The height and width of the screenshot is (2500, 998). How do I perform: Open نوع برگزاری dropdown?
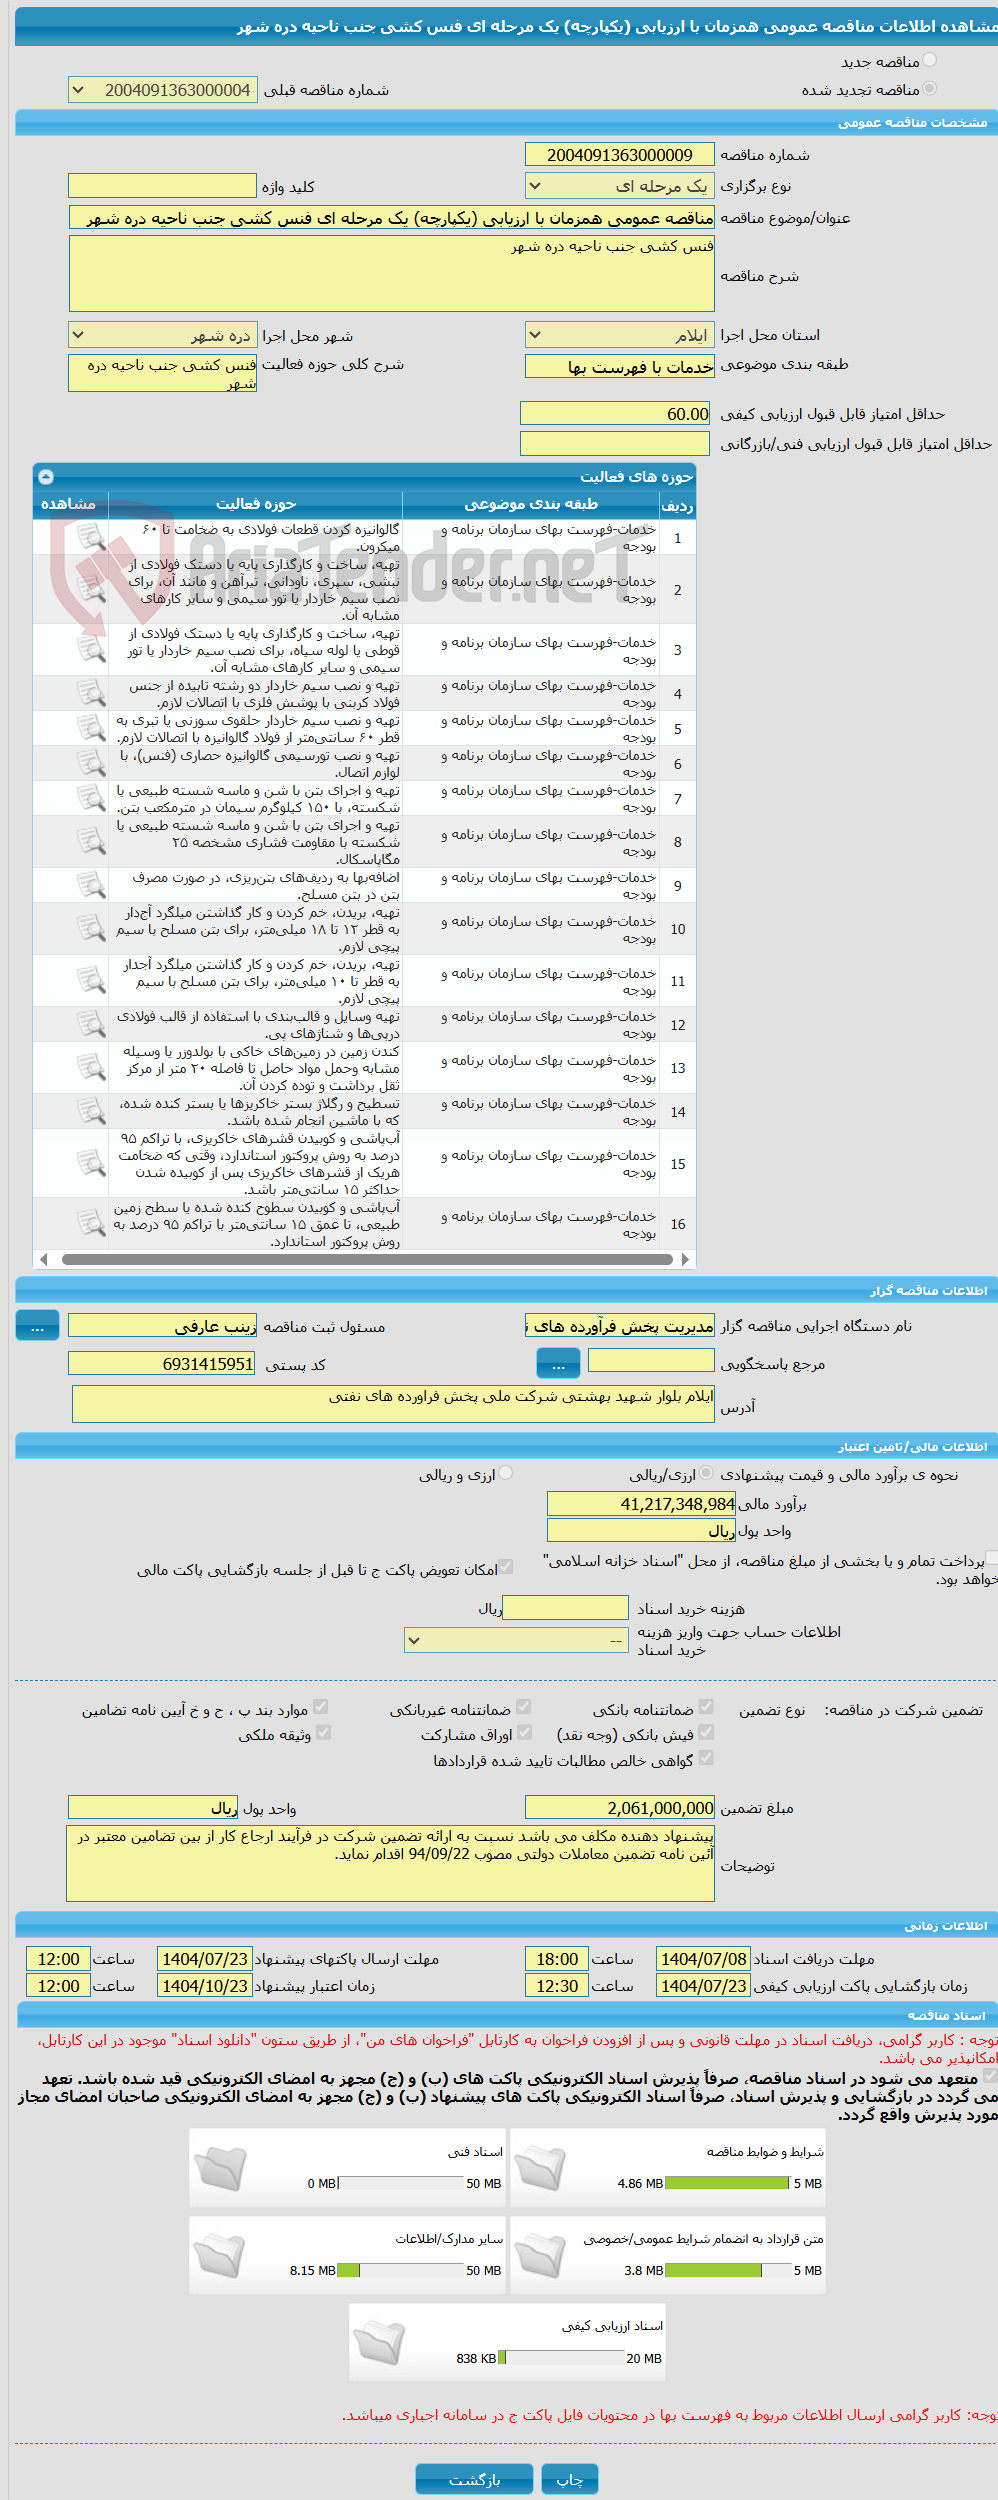coord(620,186)
